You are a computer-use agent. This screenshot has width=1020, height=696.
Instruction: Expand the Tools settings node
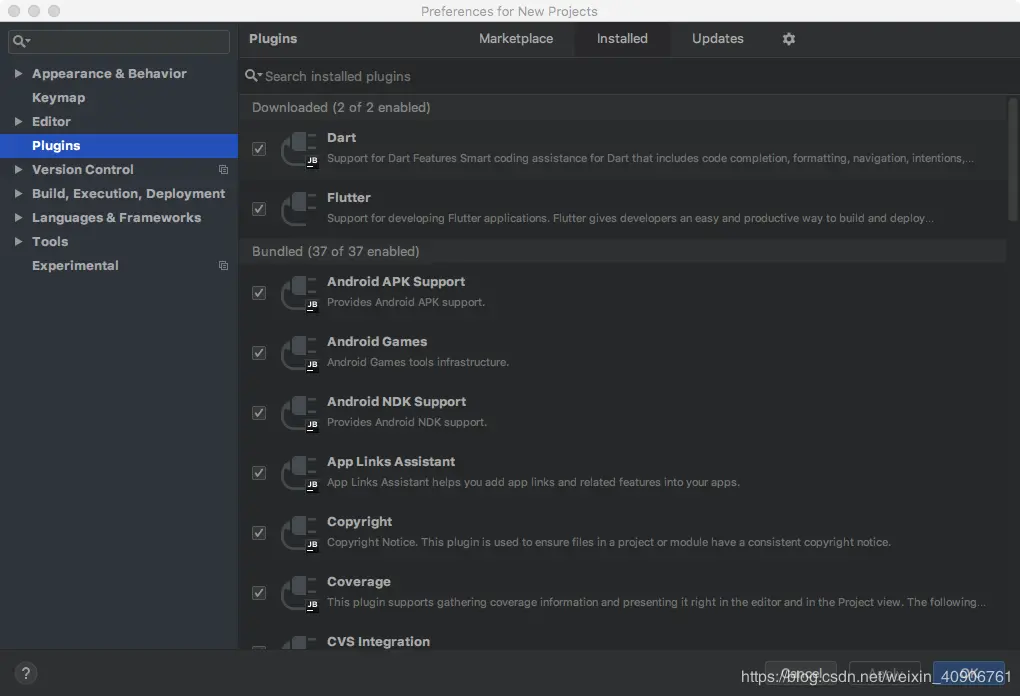pos(18,241)
